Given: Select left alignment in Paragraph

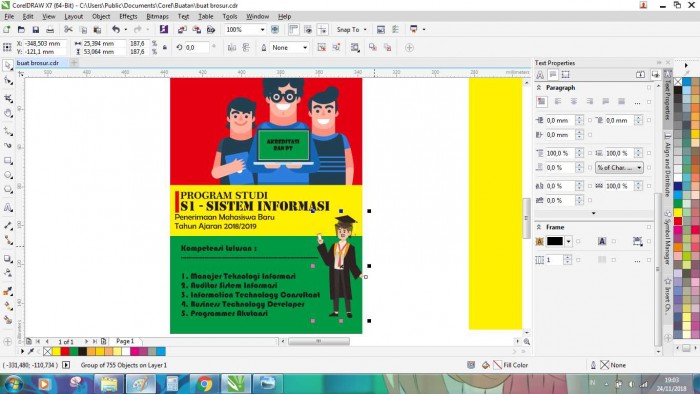Looking at the screenshot, I should (558, 102).
